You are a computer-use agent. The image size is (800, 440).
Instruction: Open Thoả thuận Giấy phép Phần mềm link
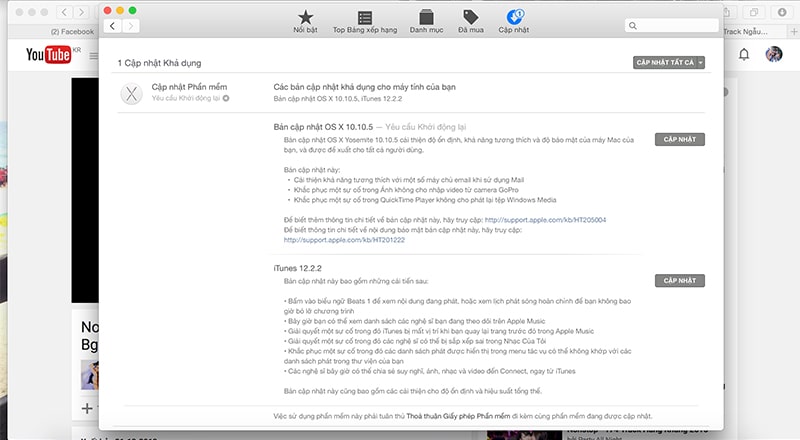tap(458, 416)
